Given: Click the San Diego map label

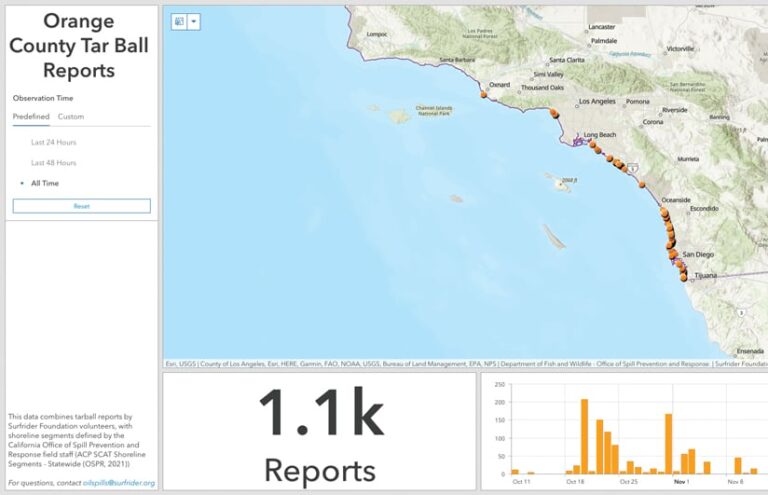Looking at the screenshot, I should (x=698, y=255).
